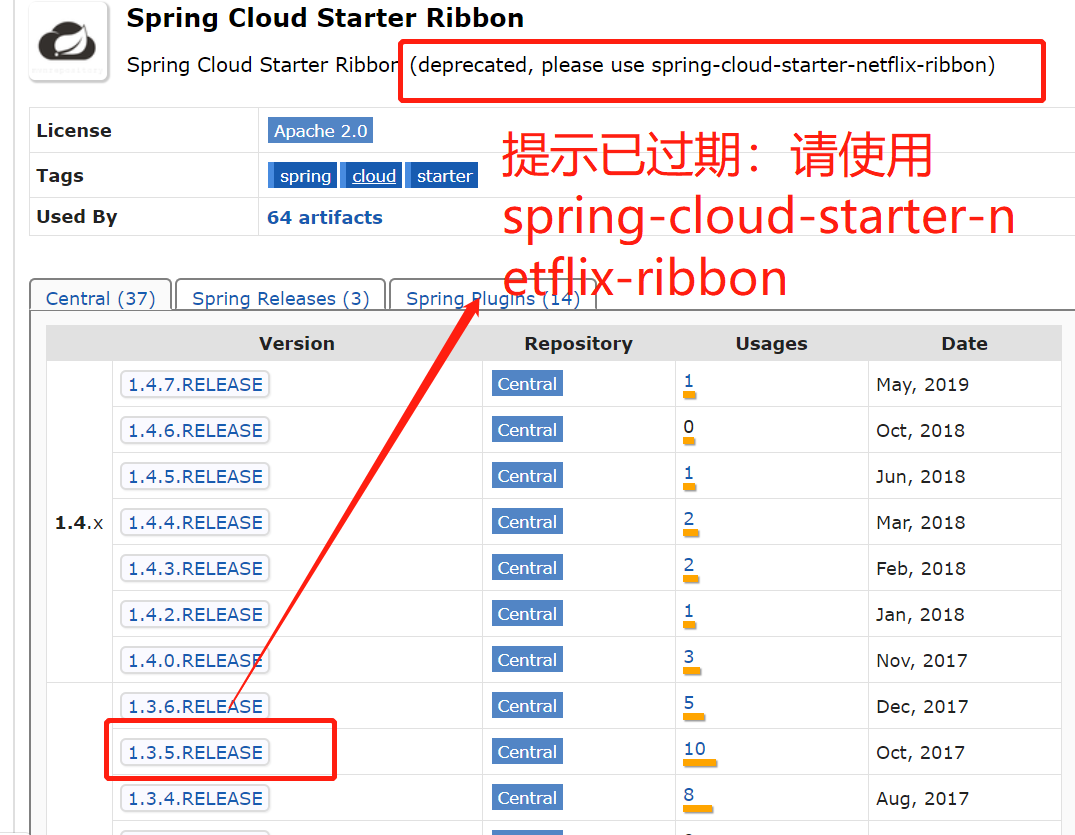1075x835 pixels.
Task: Open version 1.4.4.RELEASE
Action: coord(195,521)
